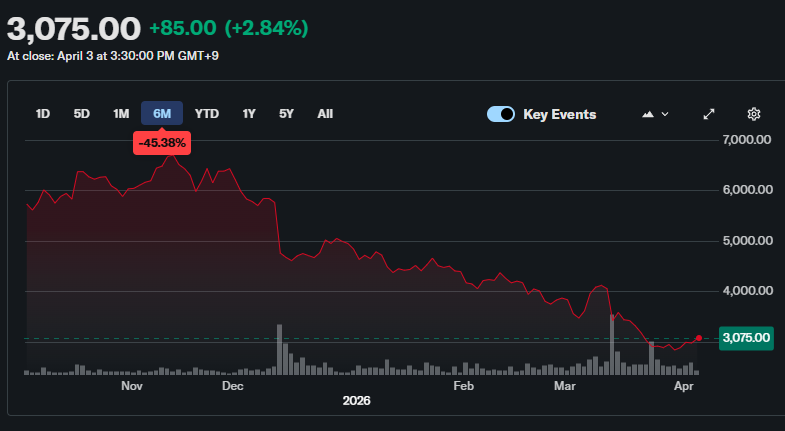785x431 pixels.
Task: Click the (+2.84%) percent change
Action: (x=266, y=28)
